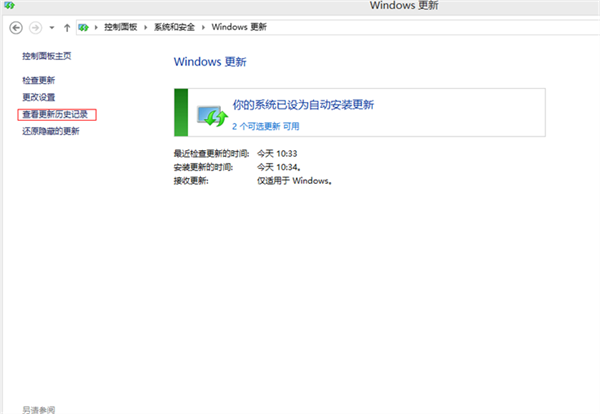Click the Forward navigation arrow
This screenshot has width=600, height=414.
pos(36,28)
